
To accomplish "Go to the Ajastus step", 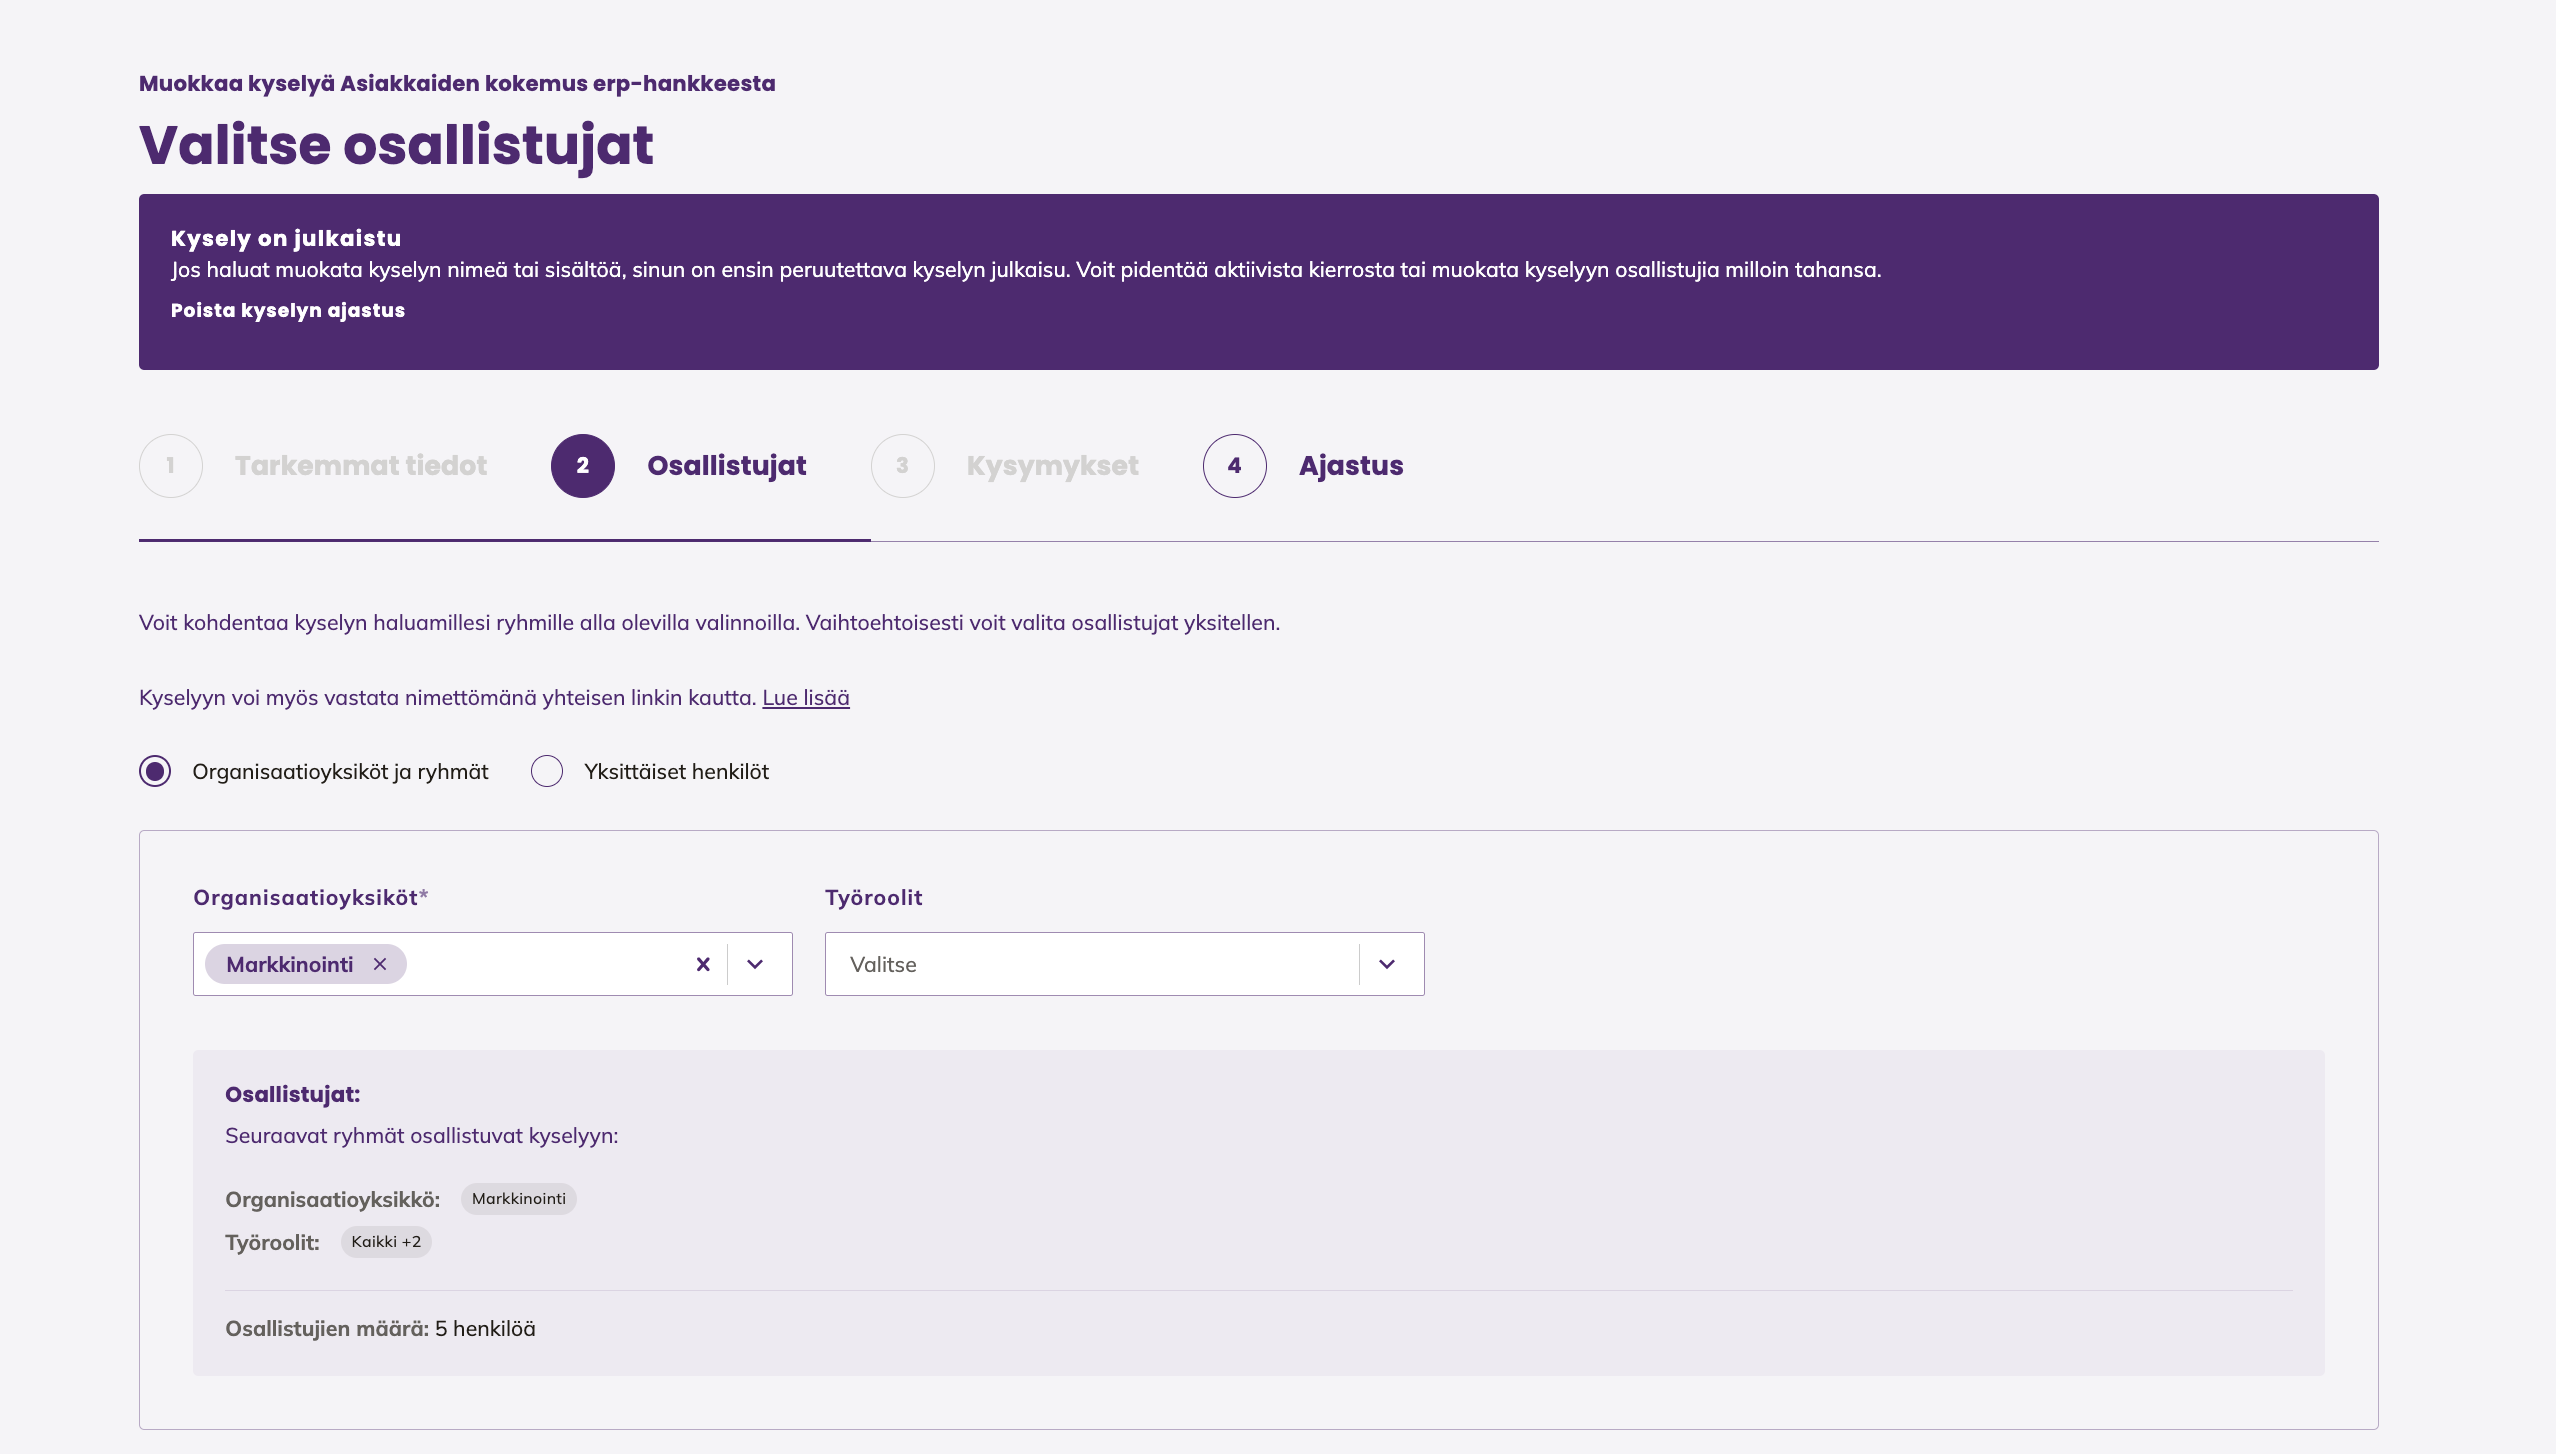I will [1351, 466].
